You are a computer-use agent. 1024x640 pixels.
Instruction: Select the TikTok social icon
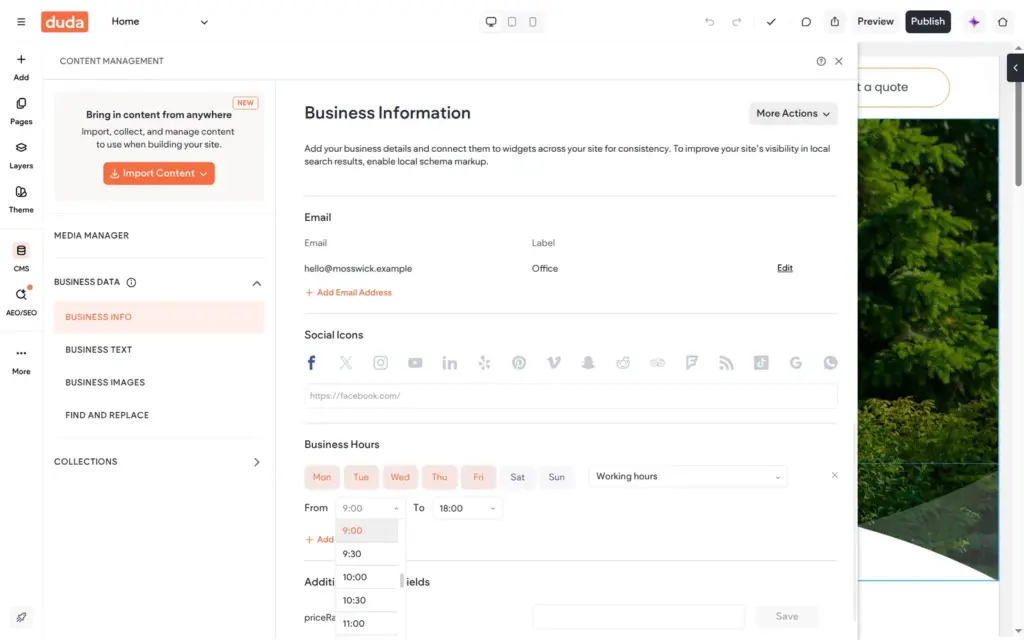[761, 362]
